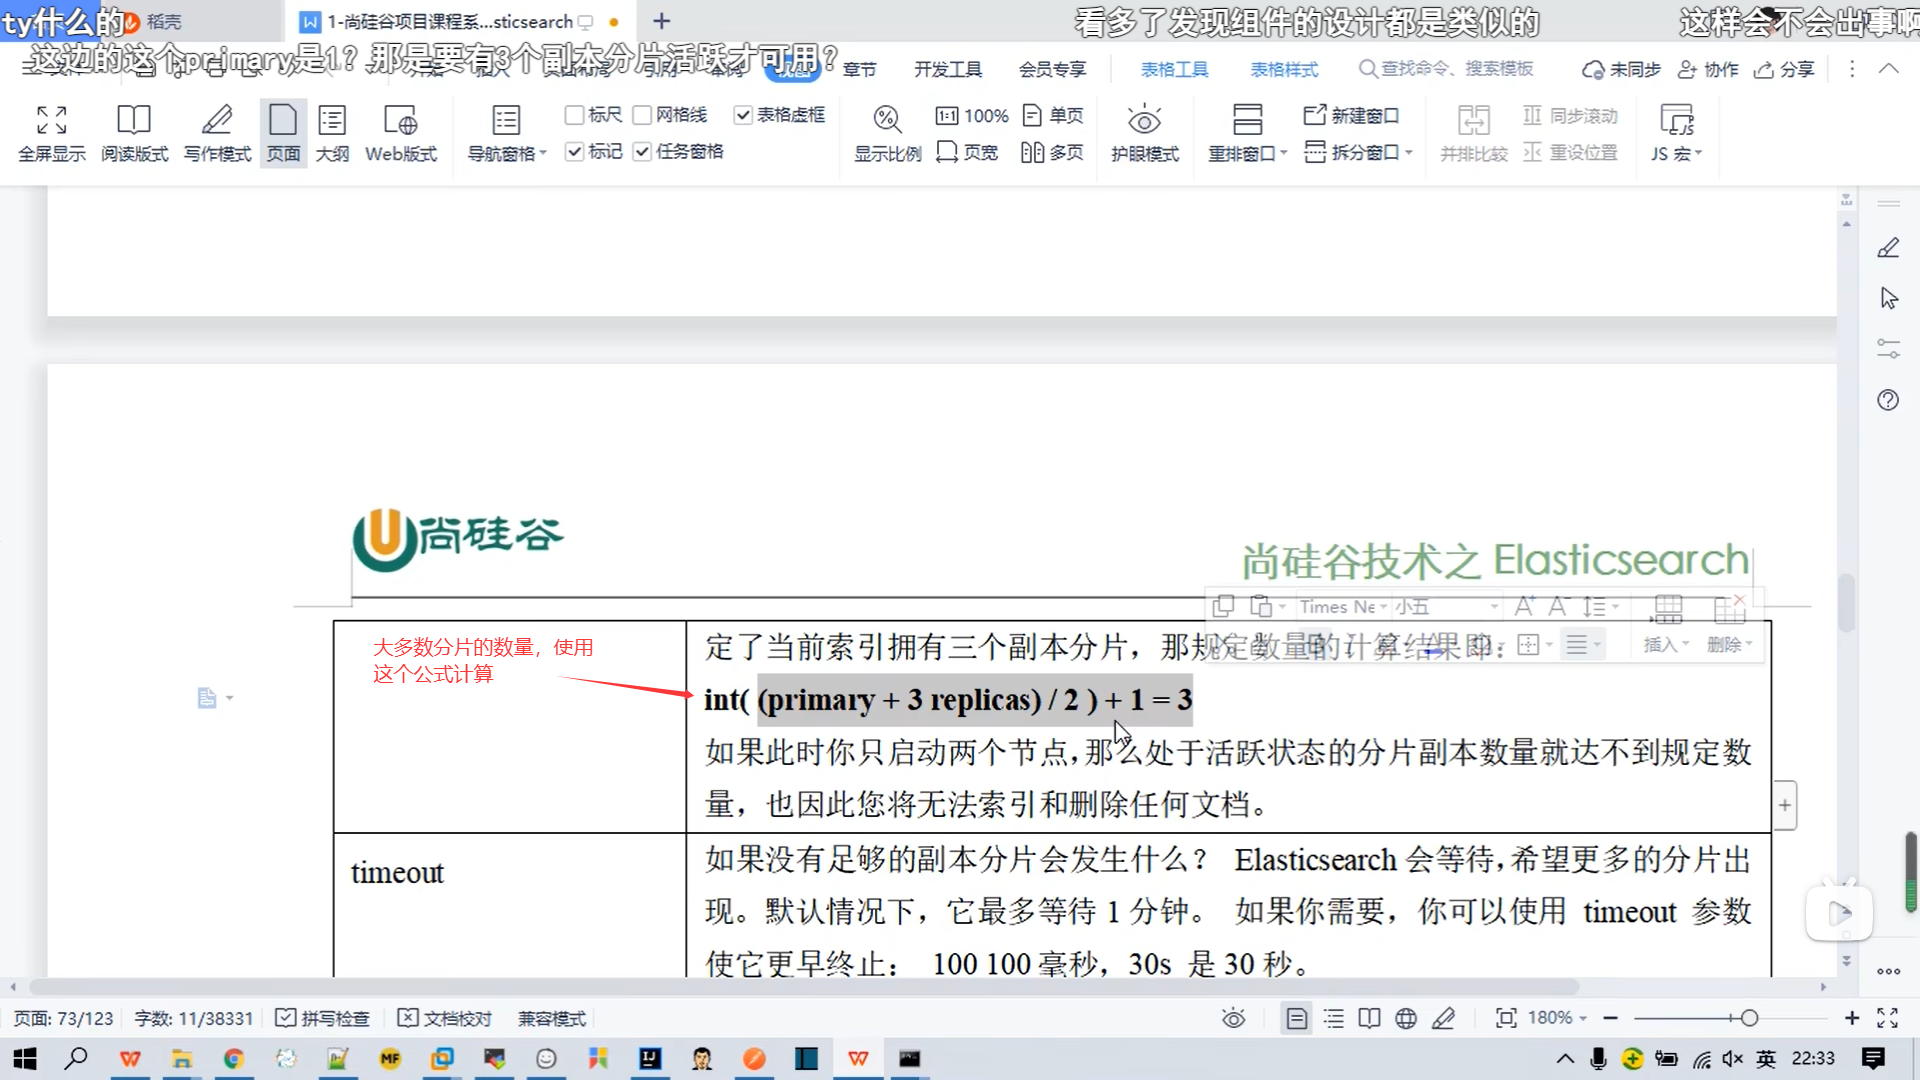Click the 分享 share button
Image resolution: width=1920 pixels, height=1080 pixels.
[x=1785, y=69]
